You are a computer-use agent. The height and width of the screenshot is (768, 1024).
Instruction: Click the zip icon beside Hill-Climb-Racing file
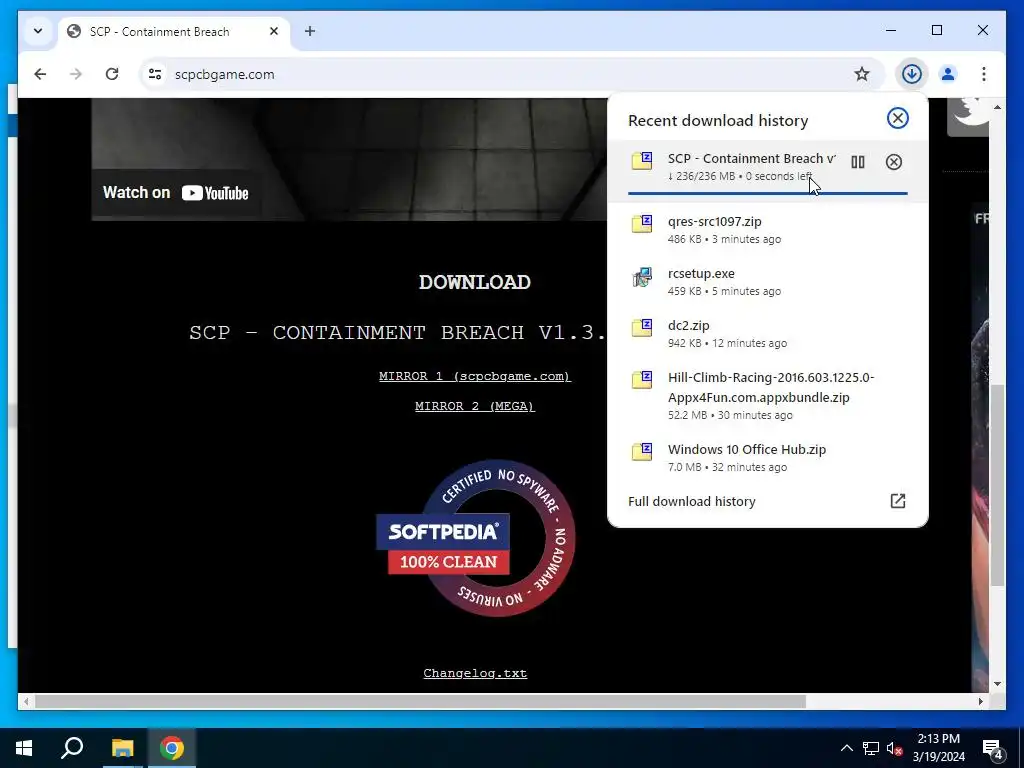click(642, 380)
